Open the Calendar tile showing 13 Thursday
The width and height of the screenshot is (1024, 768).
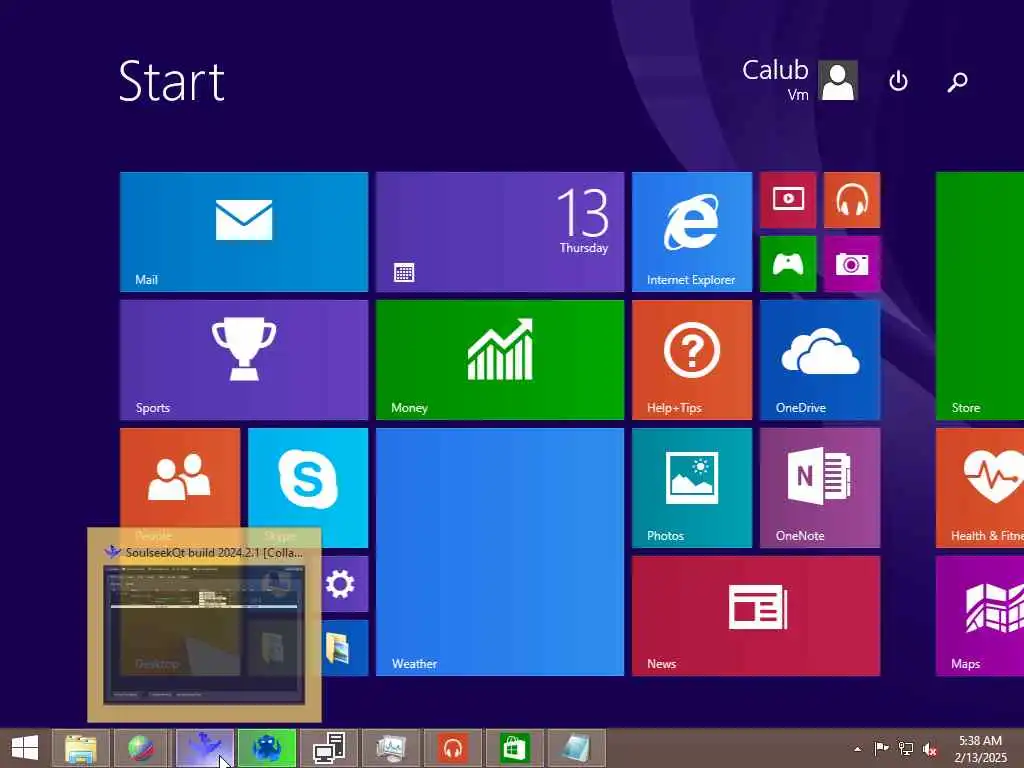coord(500,232)
